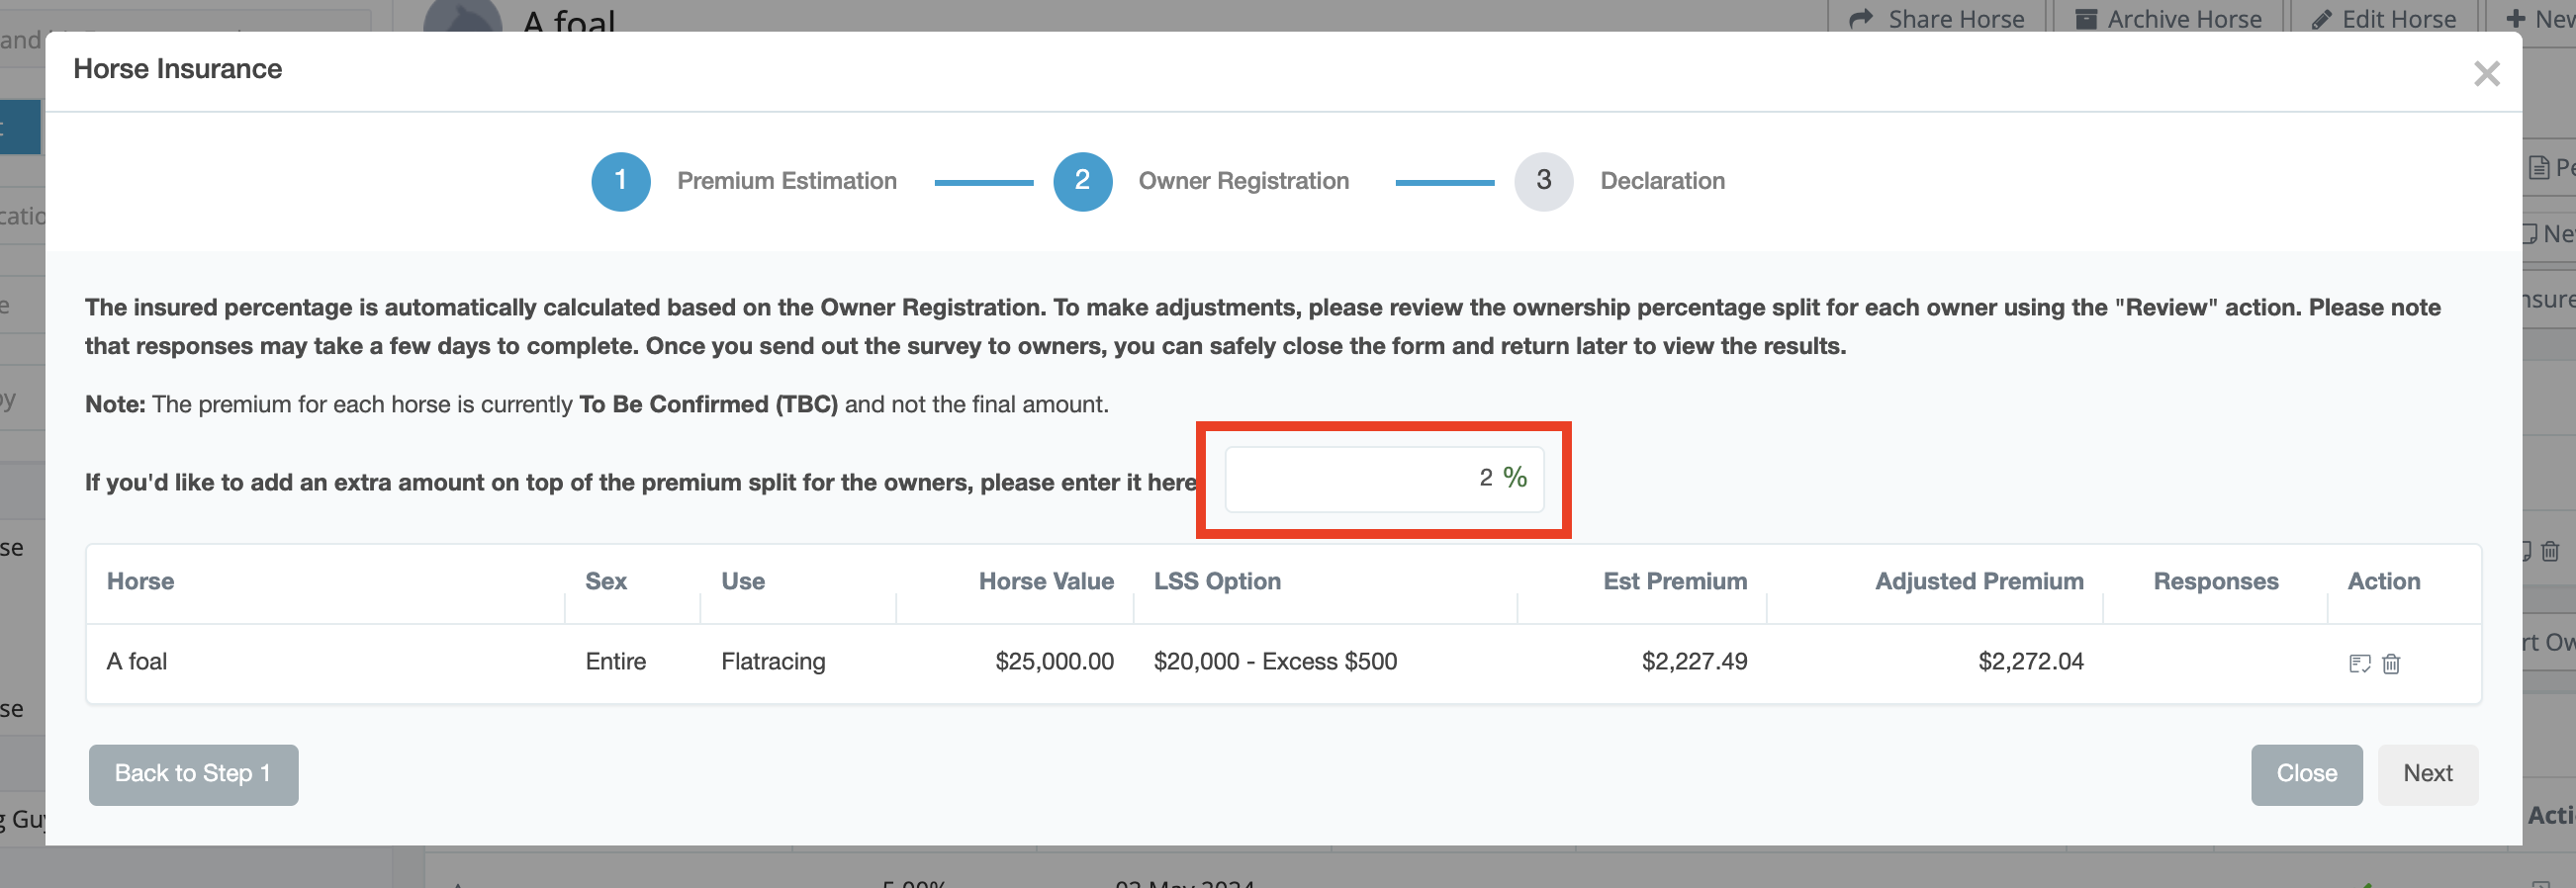Click the Share Horse arrow icon
This screenshot has width=2576, height=888.
point(1860,19)
